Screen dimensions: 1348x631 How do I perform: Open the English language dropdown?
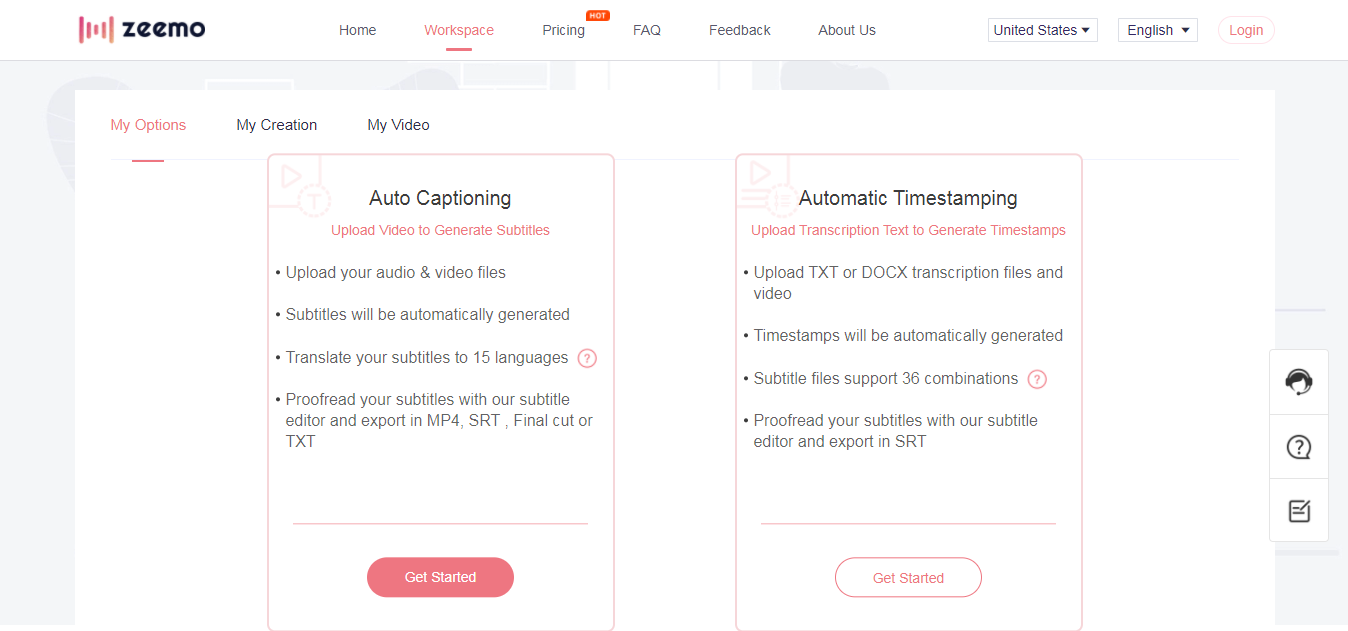click(1157, 29)
